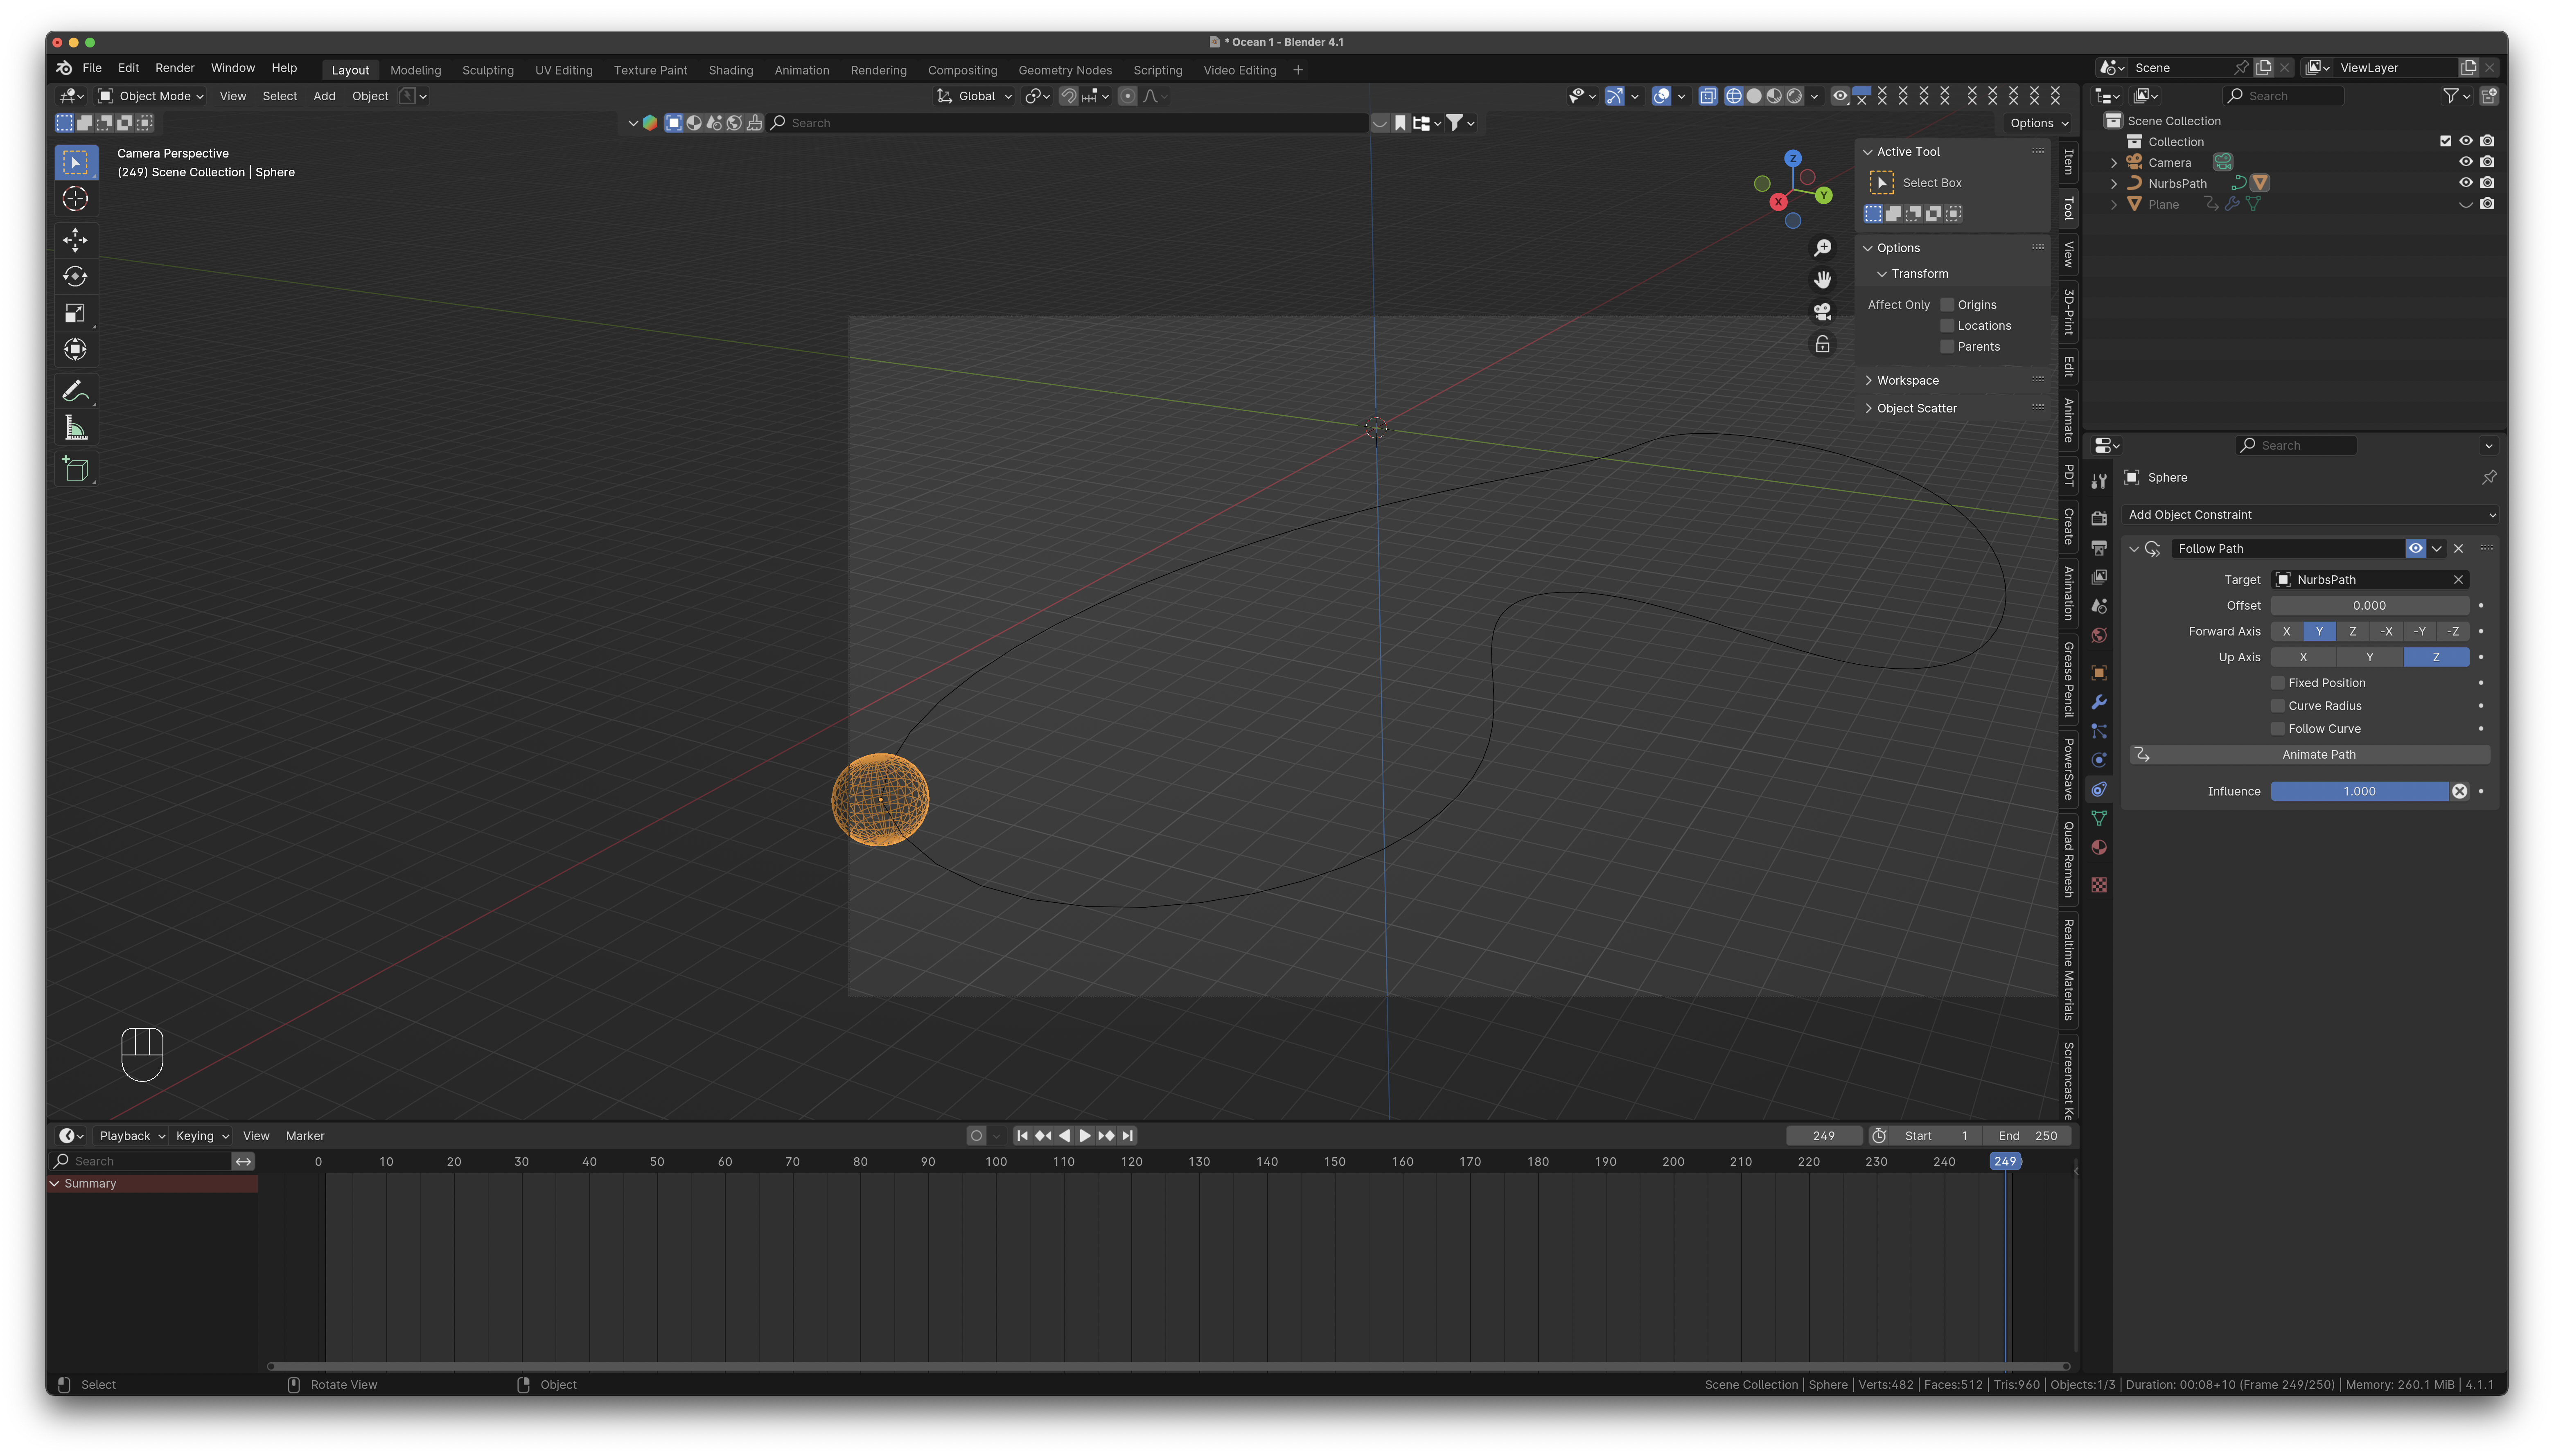Activate the Move tool
This screenshot has height=1456, width=2554.
[75, 239]
